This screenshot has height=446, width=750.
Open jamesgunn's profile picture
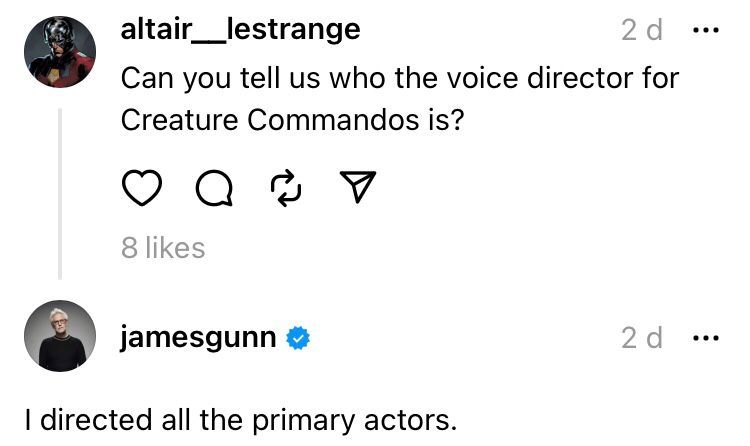[60, 336]
